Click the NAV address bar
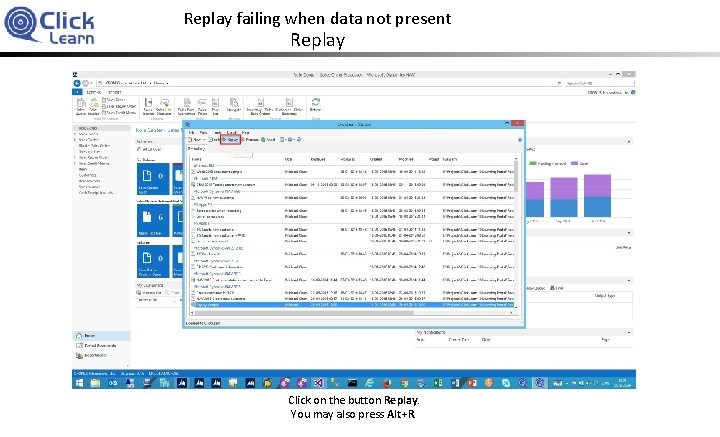The height and width of the screenshot is (437, 720). [x=329, y=83]
